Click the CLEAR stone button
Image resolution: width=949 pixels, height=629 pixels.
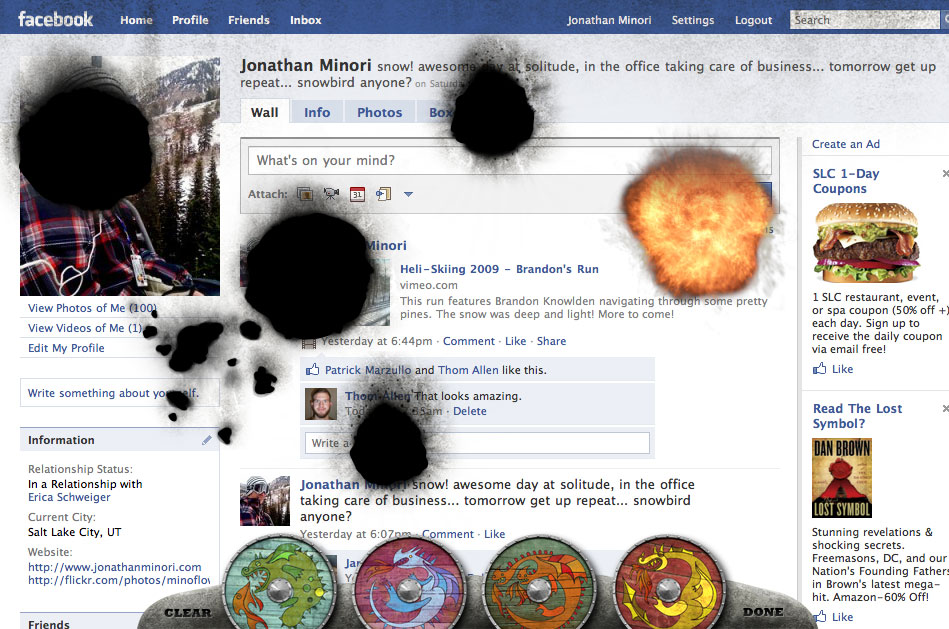[188, 613]
